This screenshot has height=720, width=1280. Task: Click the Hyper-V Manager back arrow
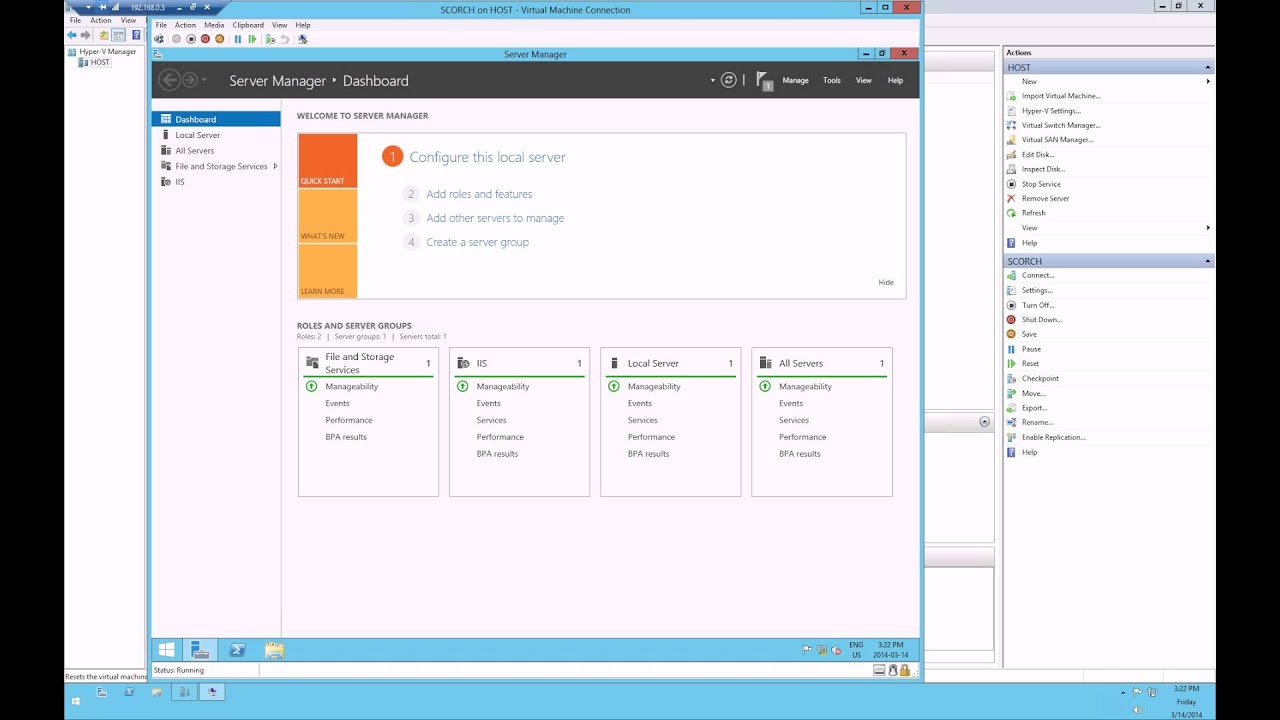click(72, 35)
